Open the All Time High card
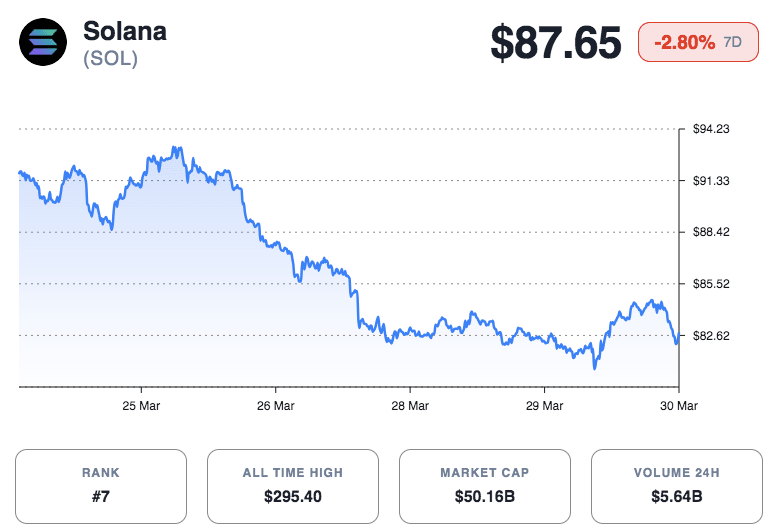Viewport: 782px width, 530px height. pos(293,486)
